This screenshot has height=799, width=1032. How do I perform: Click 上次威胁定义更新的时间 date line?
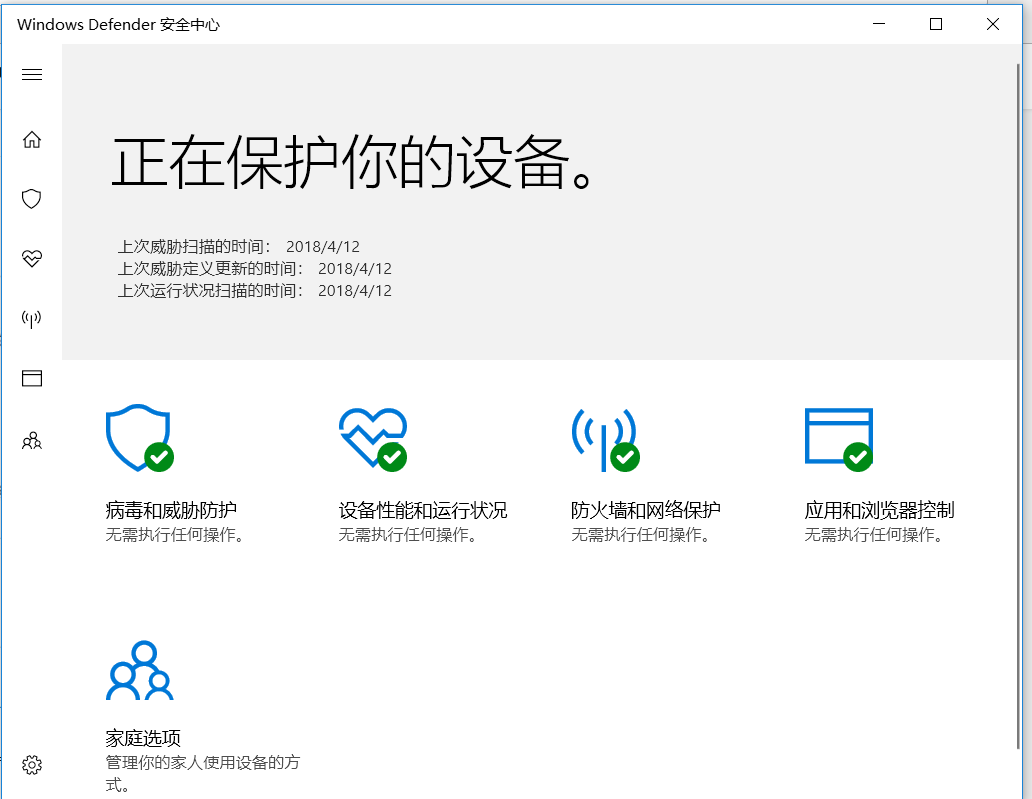[x=255, y=269]
